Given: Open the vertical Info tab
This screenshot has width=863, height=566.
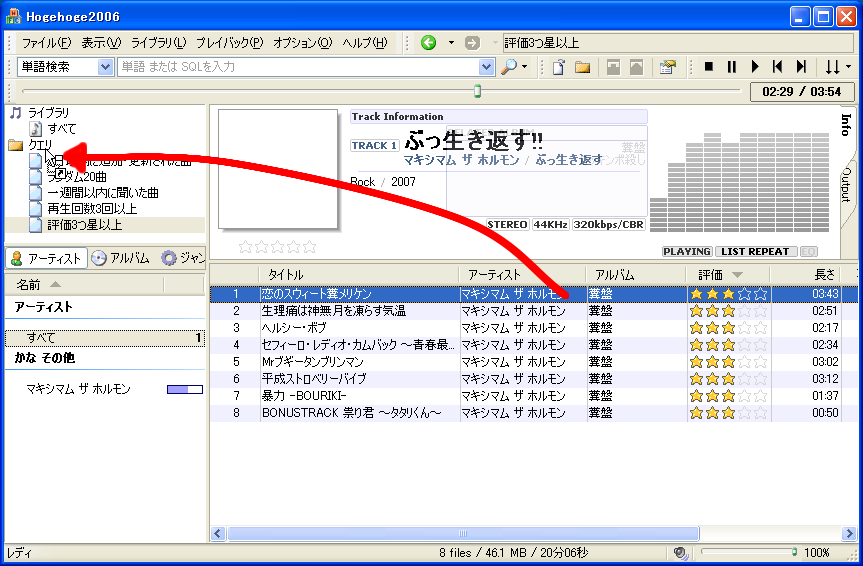Looking at the screenshot, I should (x=846, y=124).
